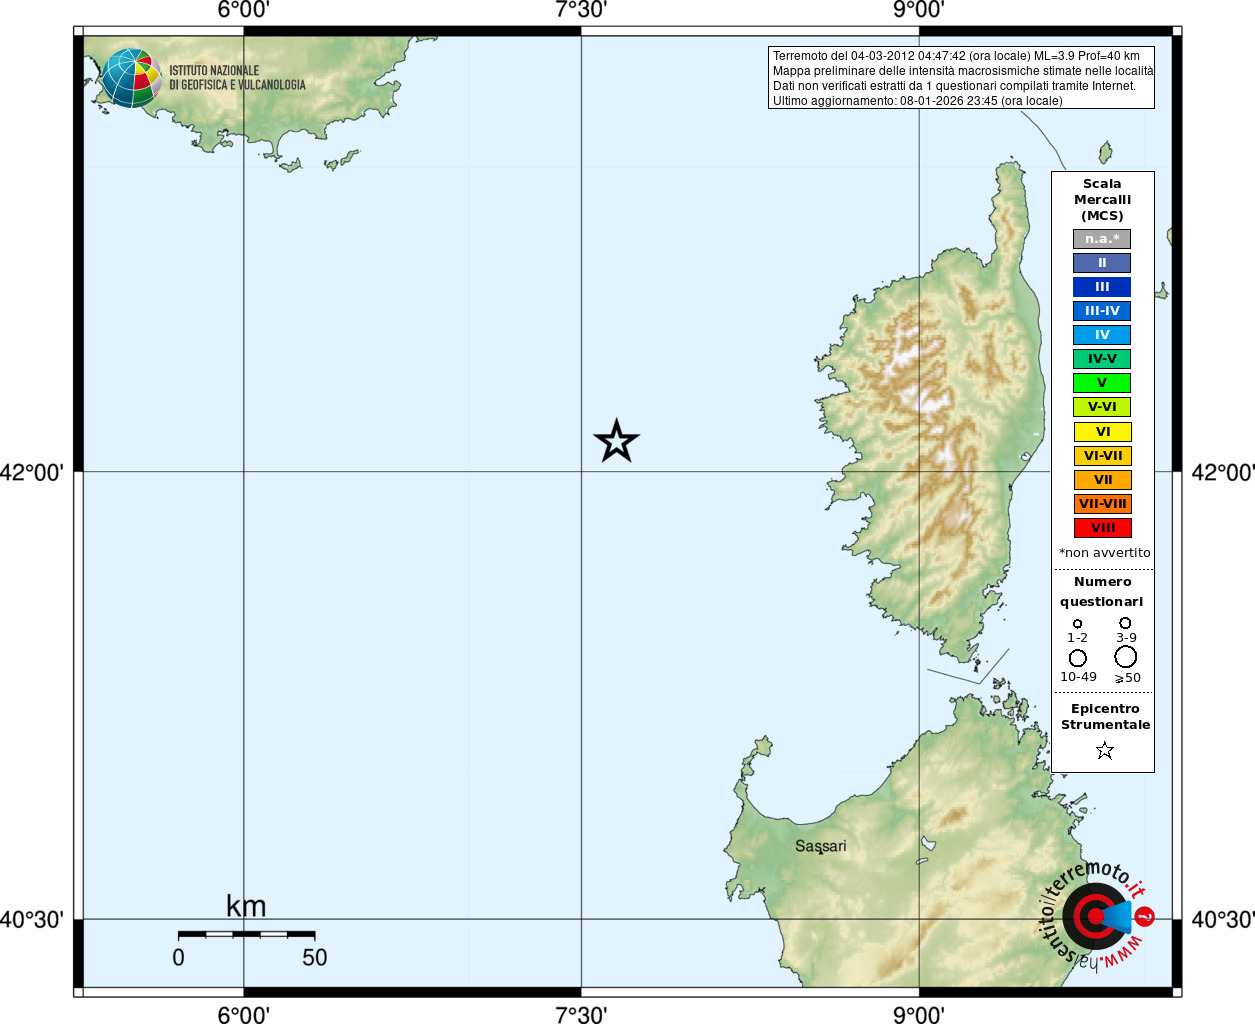Screen dimensions: 1255x1024
Task: Select the red VIII intensity swatch
Action: (x=1102, y=528)
